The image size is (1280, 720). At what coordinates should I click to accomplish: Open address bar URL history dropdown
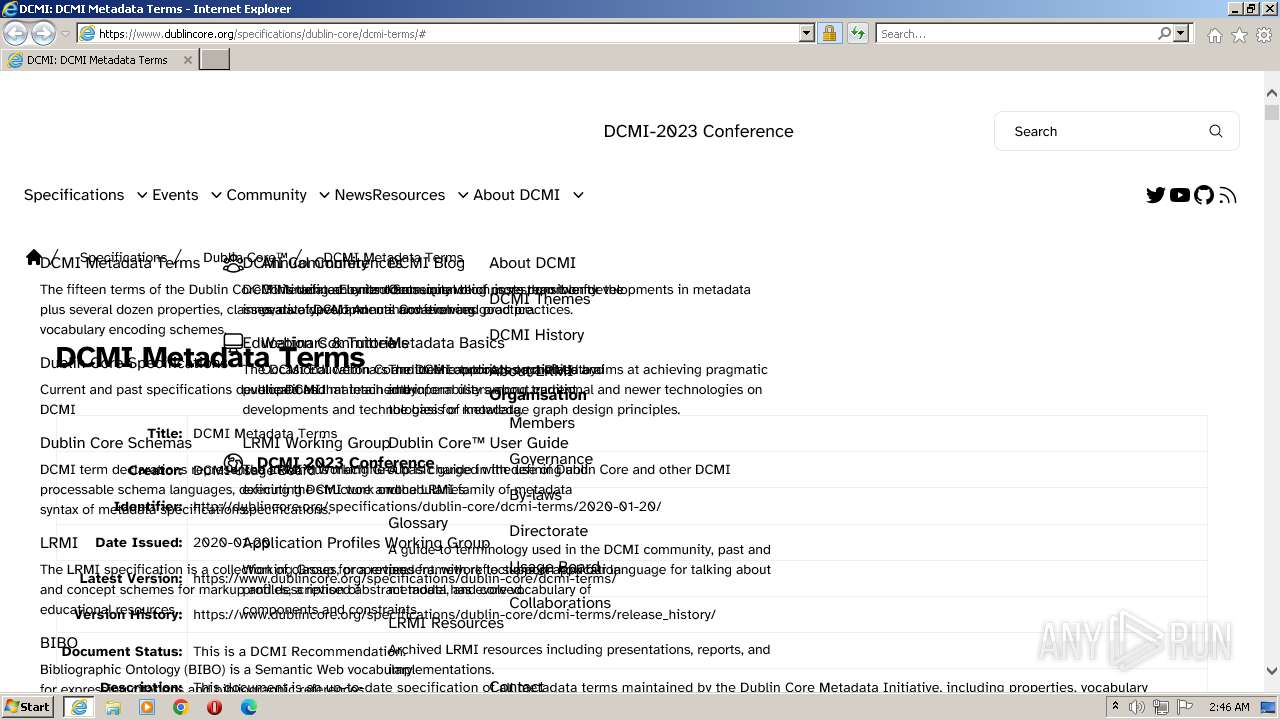807,33
